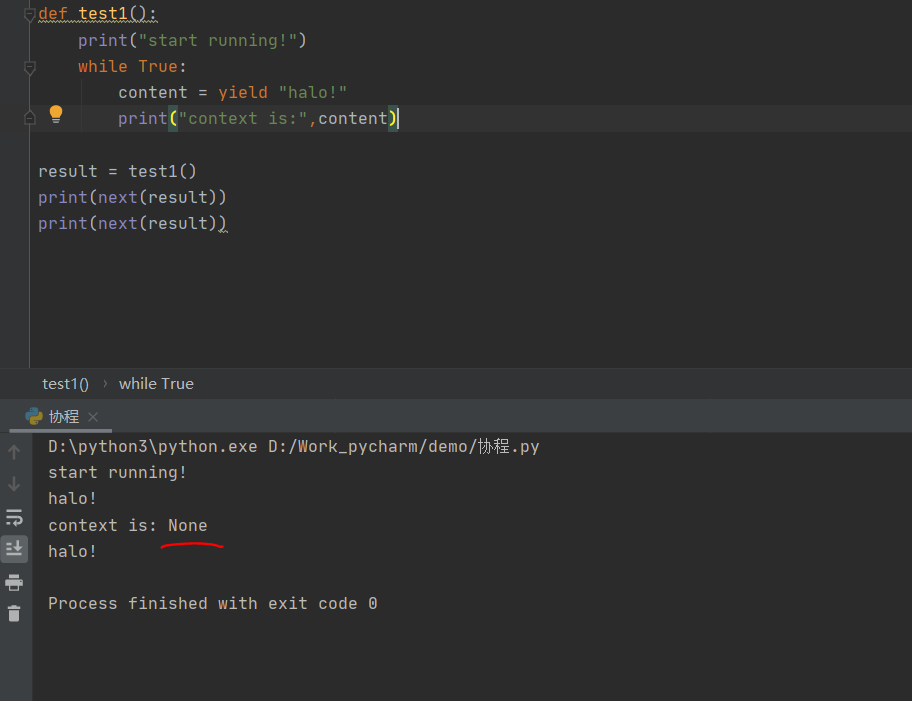Click the print icon in run panel
Image resolution: width=912 pixels, height=701 pixels.
(15, 582)
